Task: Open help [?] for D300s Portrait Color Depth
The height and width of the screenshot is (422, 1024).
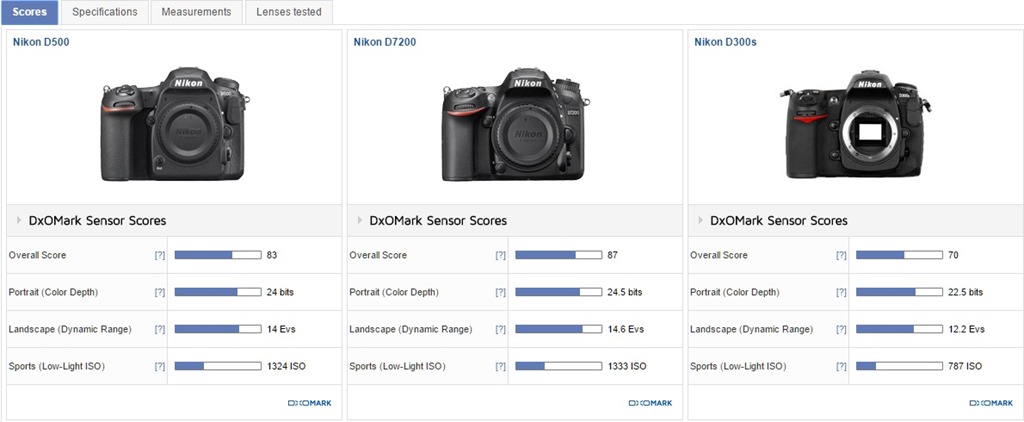Action: [x=841, y=293]
